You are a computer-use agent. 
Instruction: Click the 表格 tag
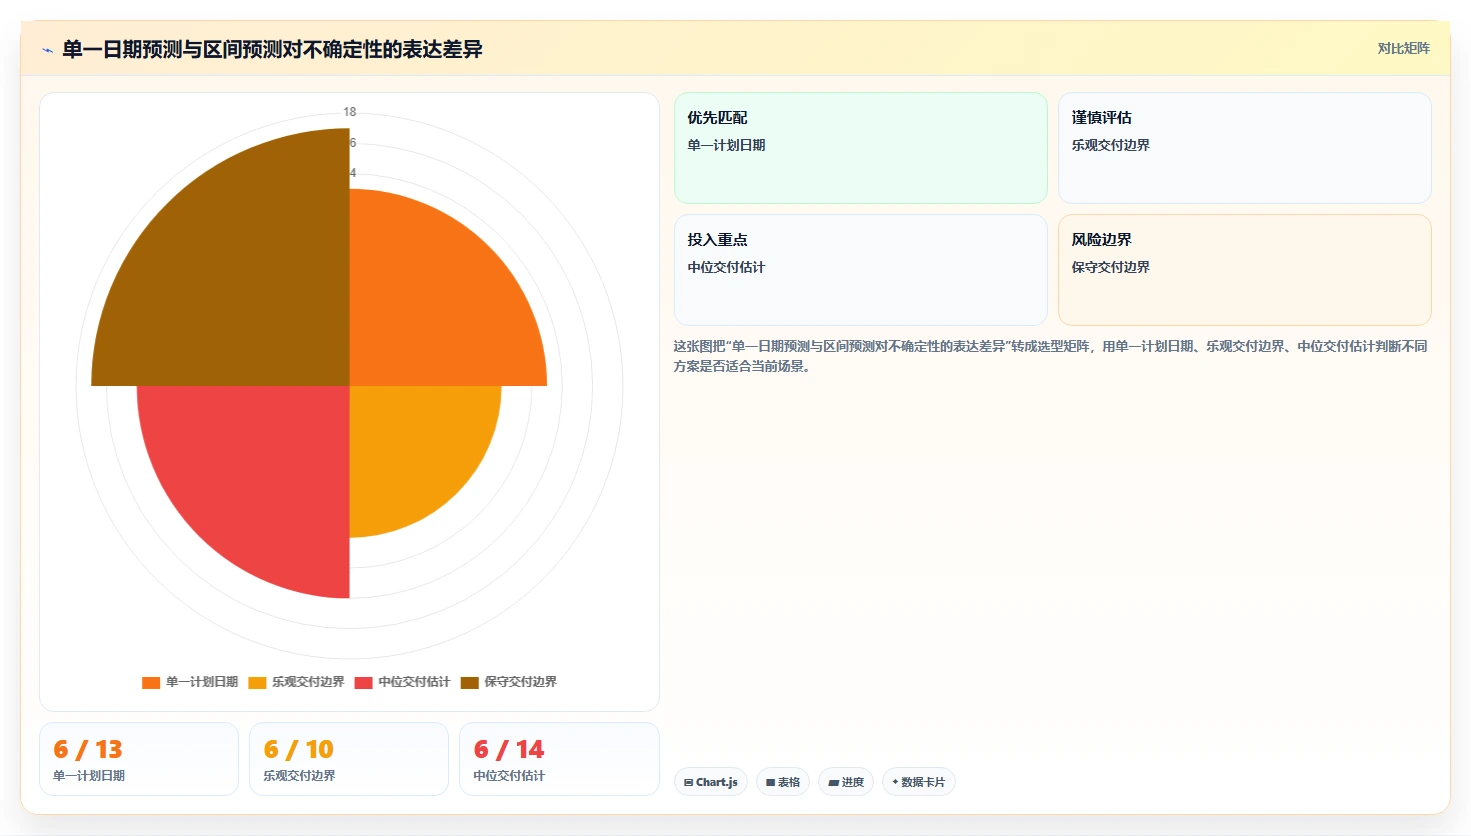(783, 782)
